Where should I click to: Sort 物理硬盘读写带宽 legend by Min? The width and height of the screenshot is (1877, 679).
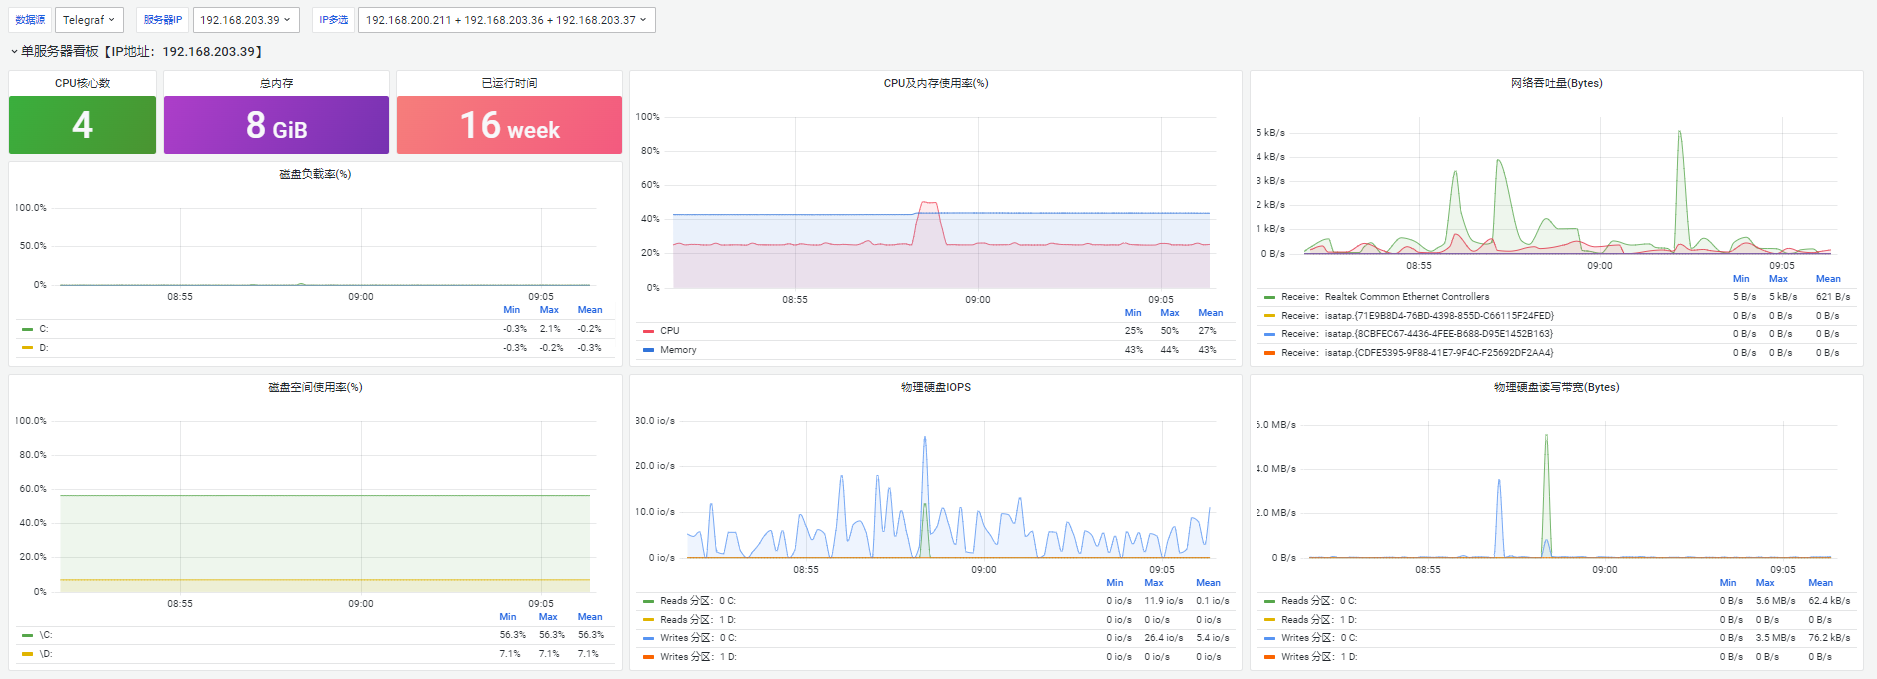click(1728, 583)
